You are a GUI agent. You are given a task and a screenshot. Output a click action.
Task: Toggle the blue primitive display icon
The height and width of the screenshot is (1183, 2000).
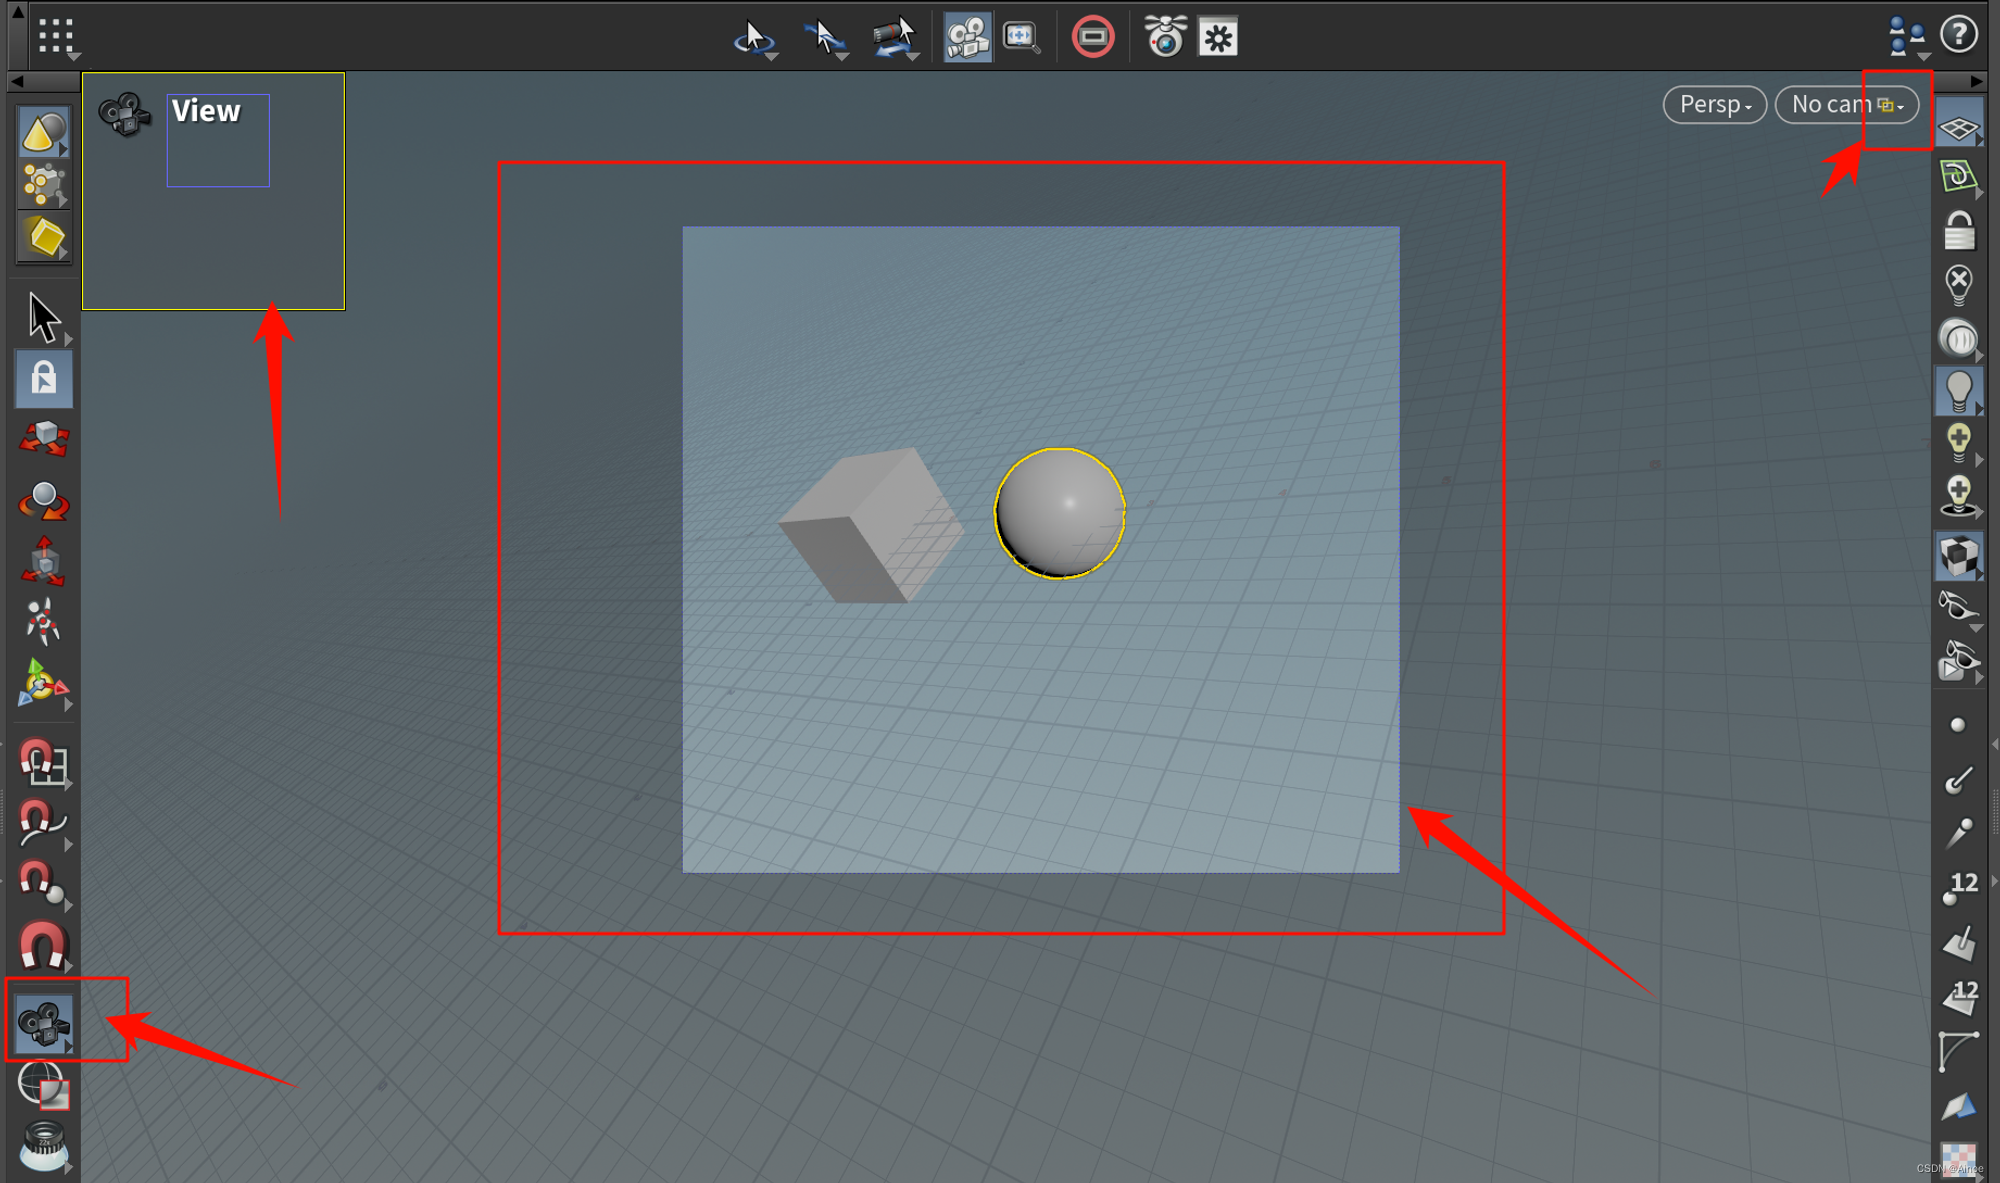(1958, 1106)
